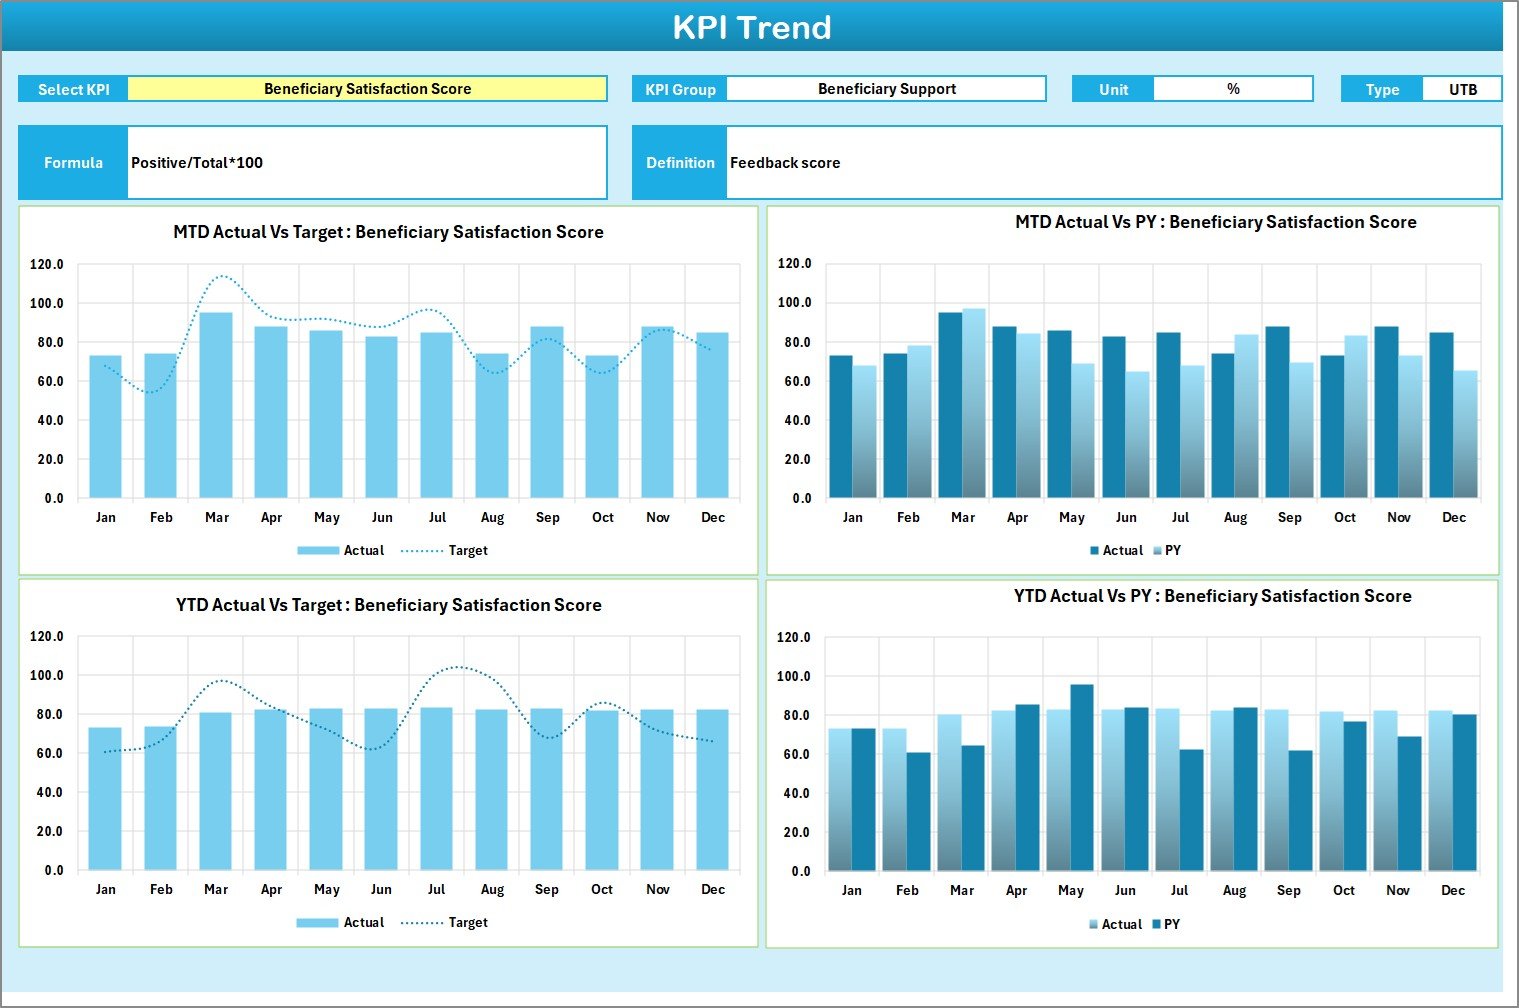Click the Unit label header
The image size is (1519, 1008).
click(1112, 88)
